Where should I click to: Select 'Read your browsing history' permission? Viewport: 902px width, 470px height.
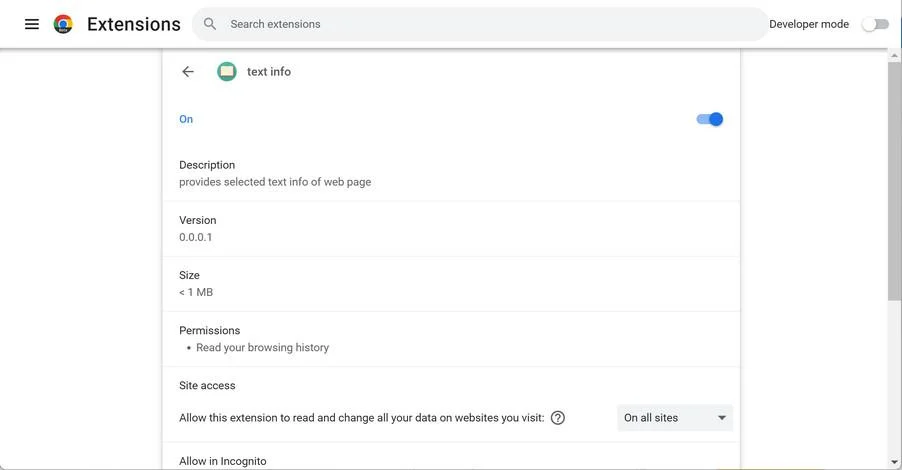262,347
